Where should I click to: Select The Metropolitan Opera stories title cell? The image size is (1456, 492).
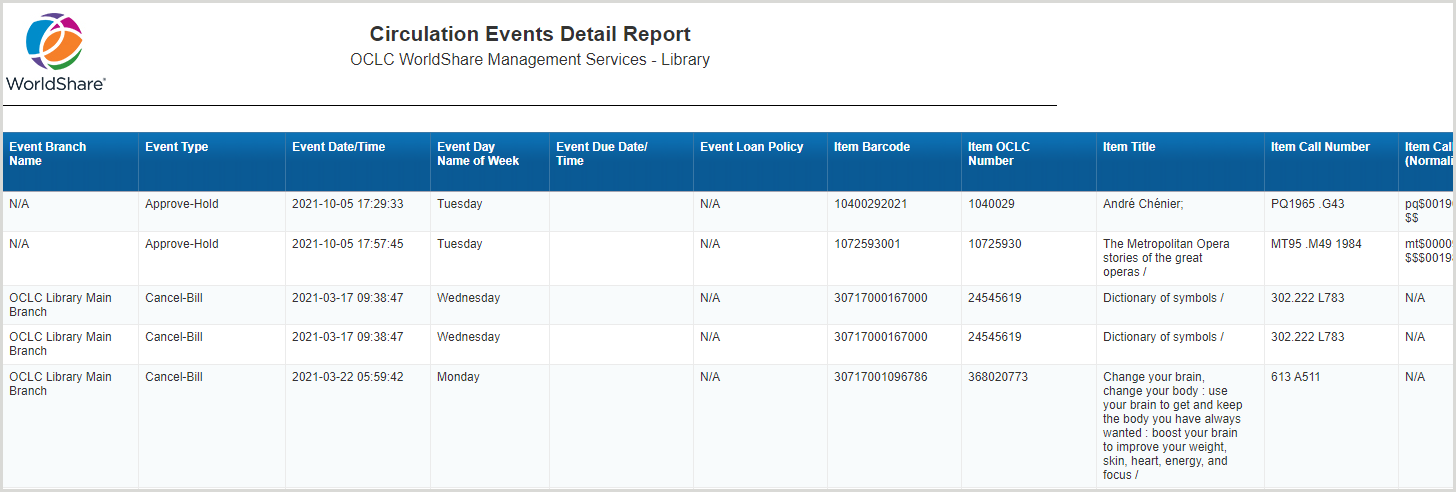click(x=1166, y=258)
